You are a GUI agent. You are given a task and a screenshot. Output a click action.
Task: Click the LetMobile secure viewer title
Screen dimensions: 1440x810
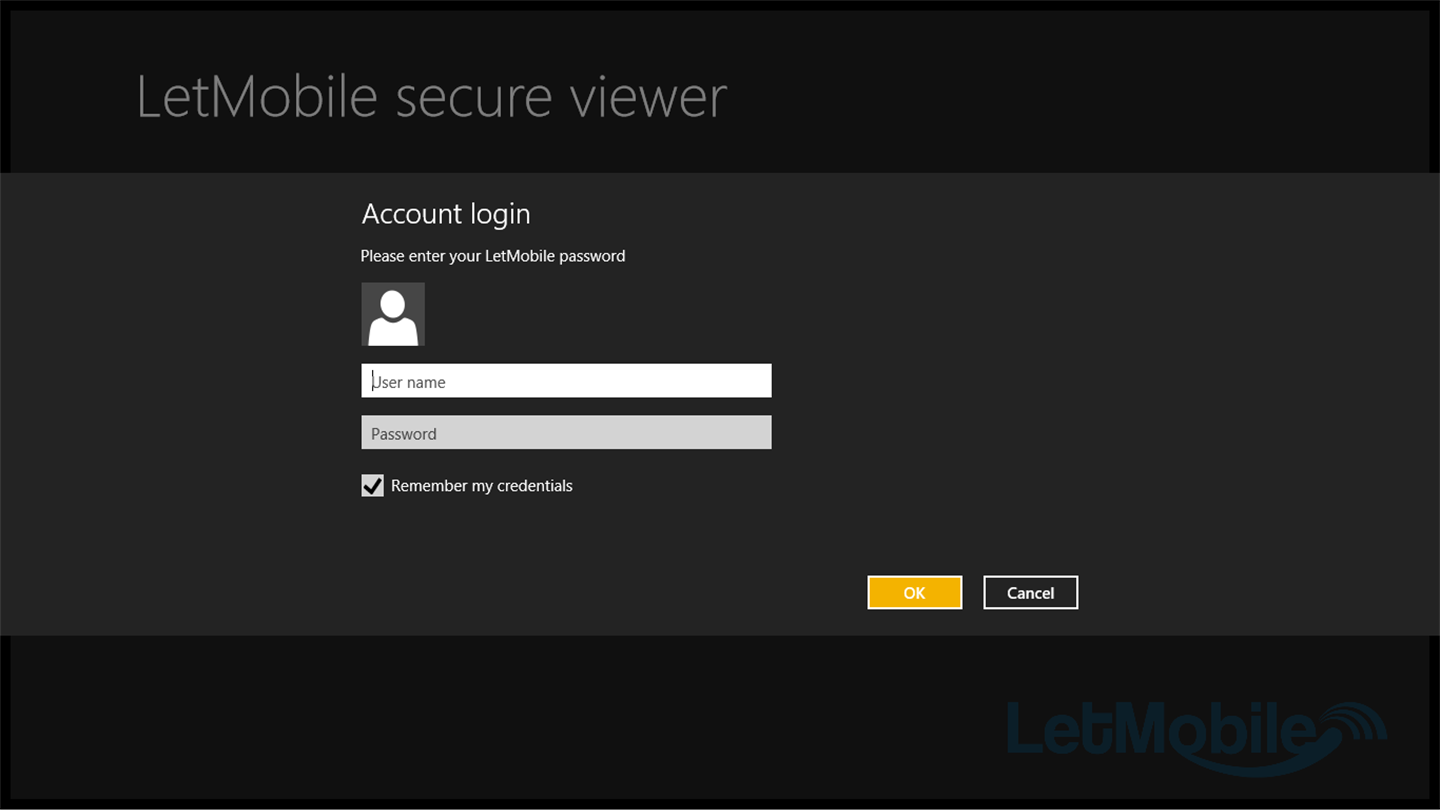point(431,97)
